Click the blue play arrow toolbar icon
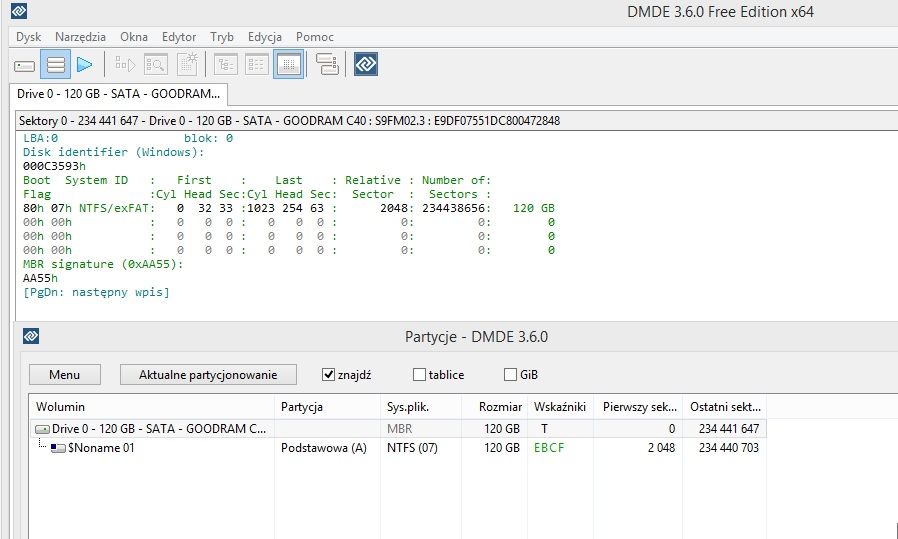 point(85,64)
